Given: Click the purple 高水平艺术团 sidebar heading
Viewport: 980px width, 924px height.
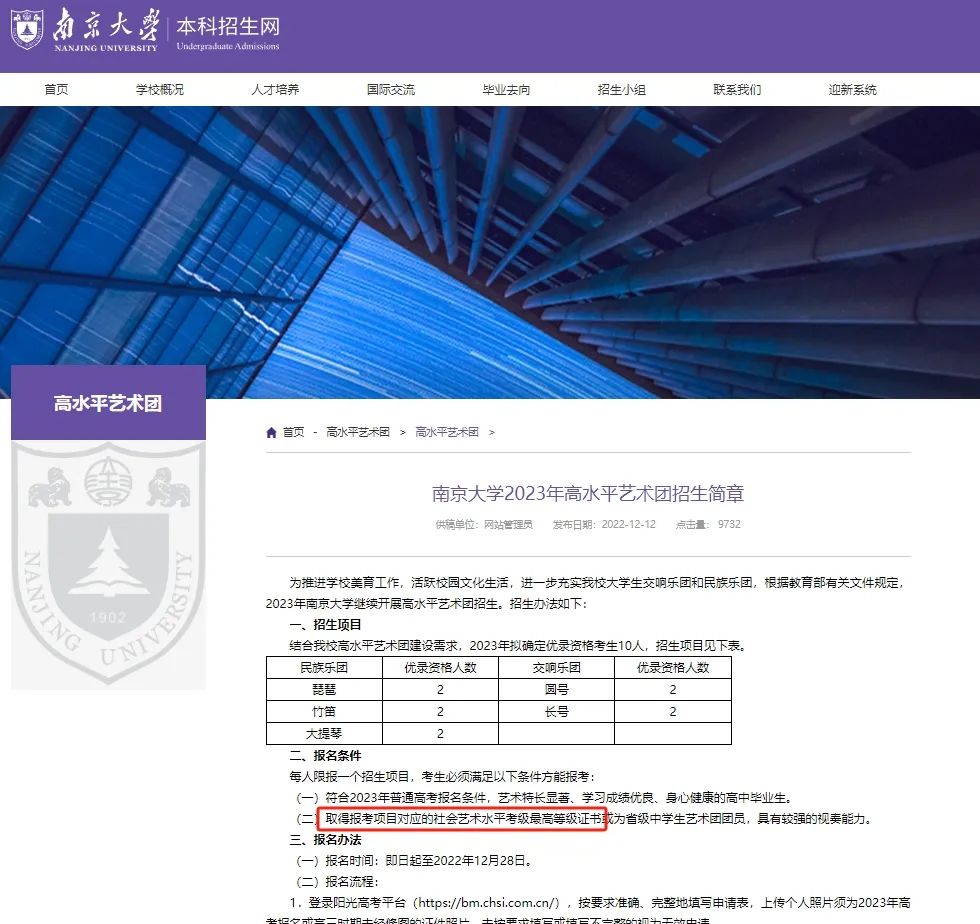Looking at the screenshot, I should point(108,404).
